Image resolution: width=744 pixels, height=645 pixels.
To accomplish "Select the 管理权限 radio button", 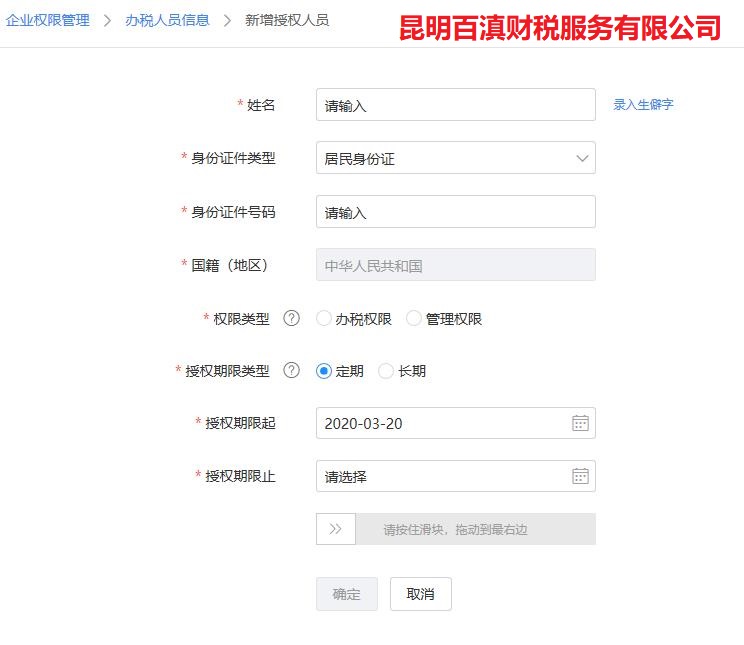I will [414, 318].
